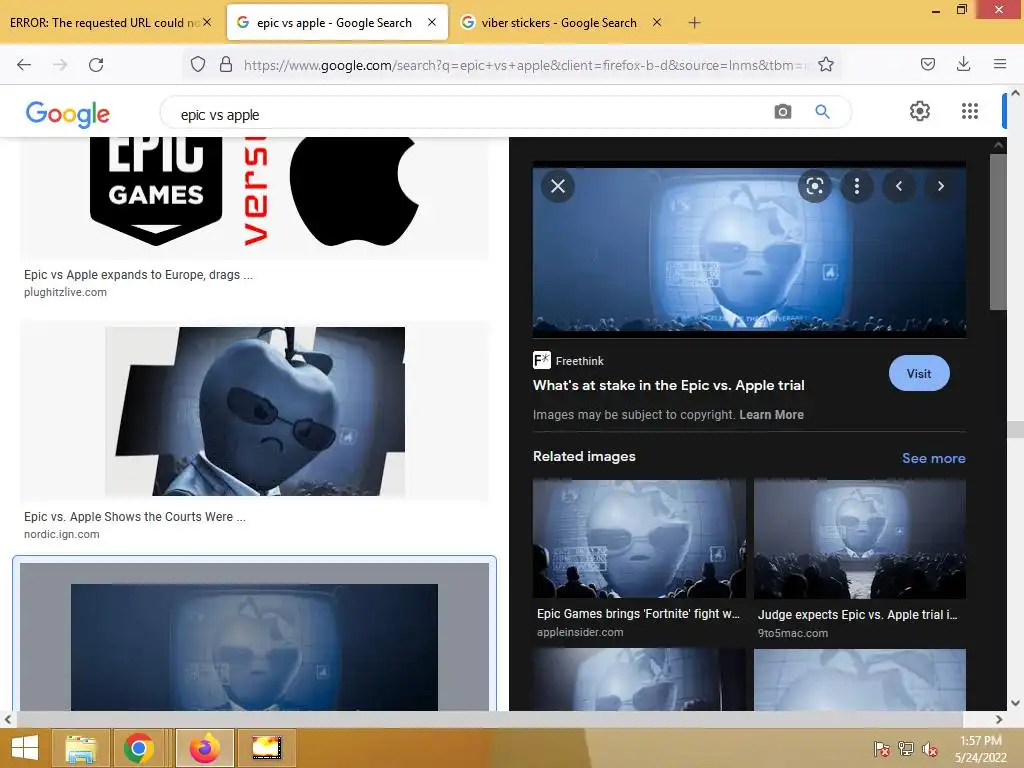The height and width of the screenshot is (768, 1024).
Task: Click the page scrollbar down arrow
Action: click(1016, 703)
